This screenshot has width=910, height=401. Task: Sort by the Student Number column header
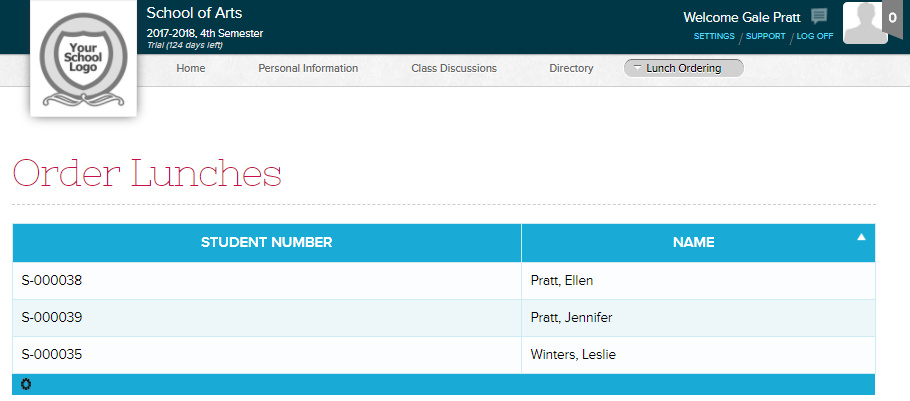pos(266,243)
